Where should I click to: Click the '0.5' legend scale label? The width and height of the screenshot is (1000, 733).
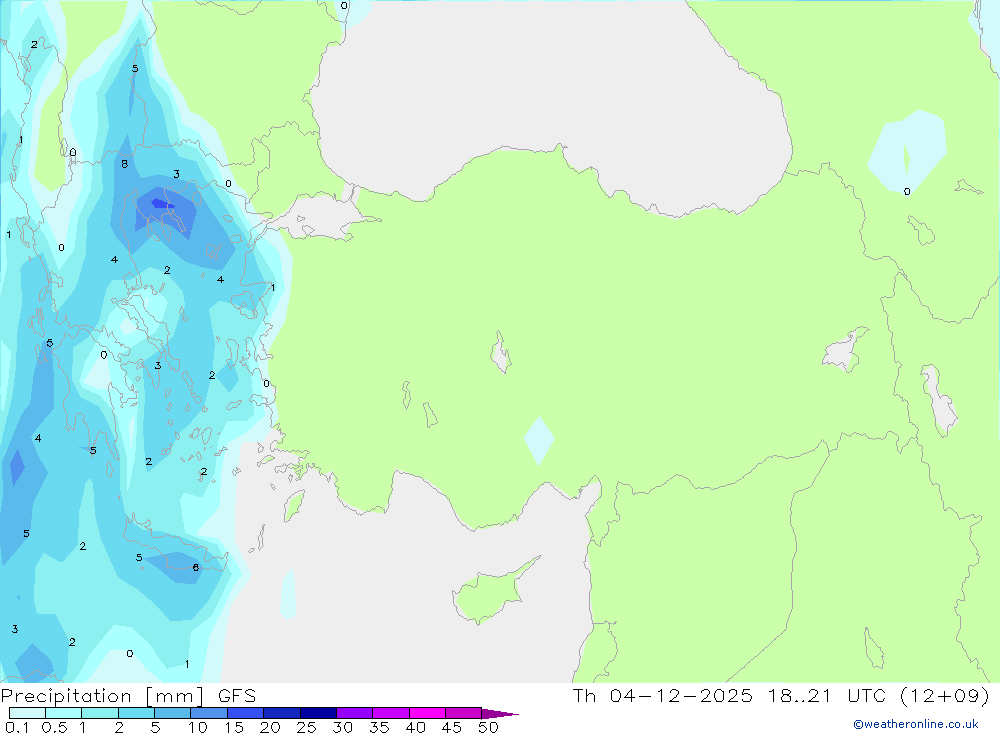[54, 727]
